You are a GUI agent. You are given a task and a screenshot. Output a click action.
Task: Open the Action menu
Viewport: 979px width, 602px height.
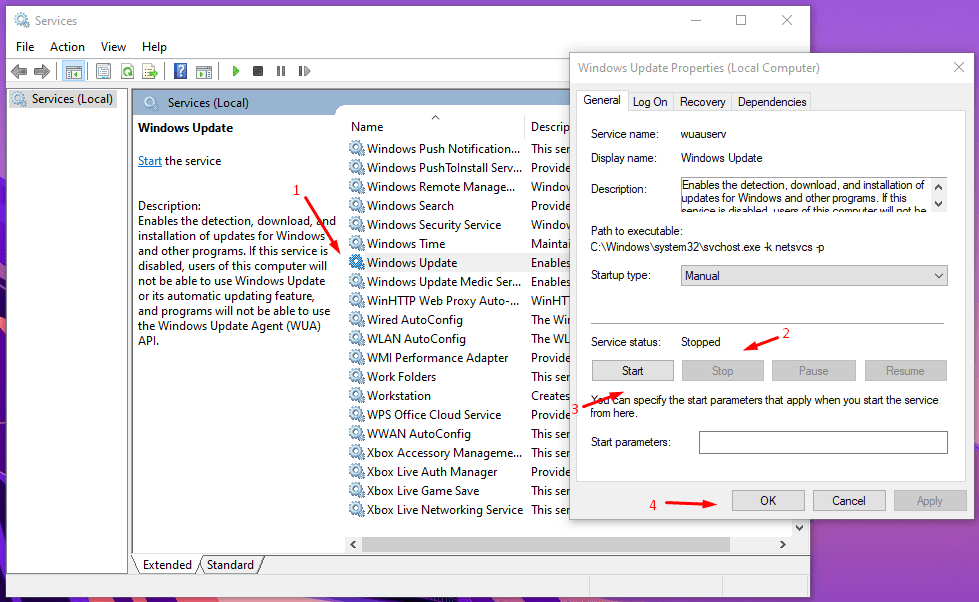(67, 47)
